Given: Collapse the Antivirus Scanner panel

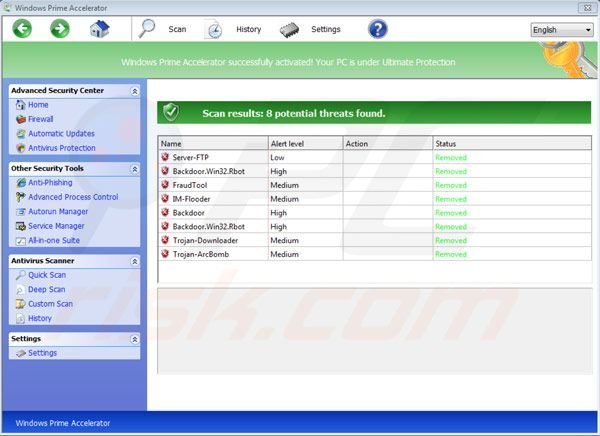Looking at the screenshot, I should (135, 261).
